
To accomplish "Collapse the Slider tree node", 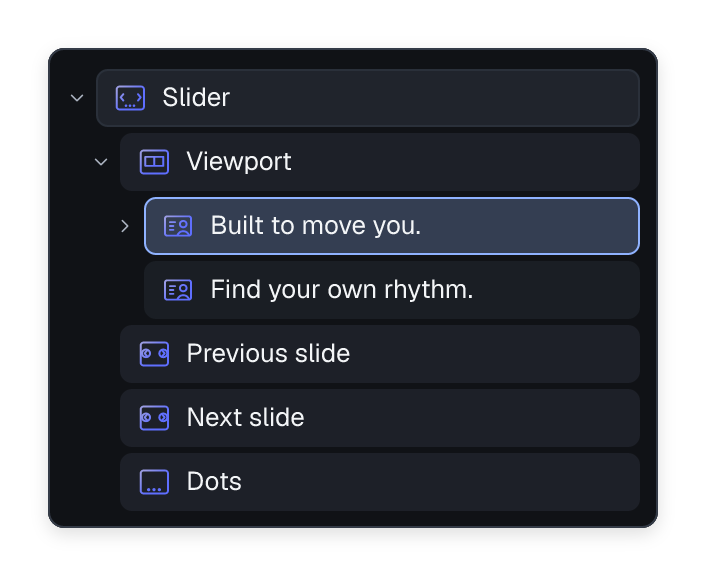I will pos(77,98).
